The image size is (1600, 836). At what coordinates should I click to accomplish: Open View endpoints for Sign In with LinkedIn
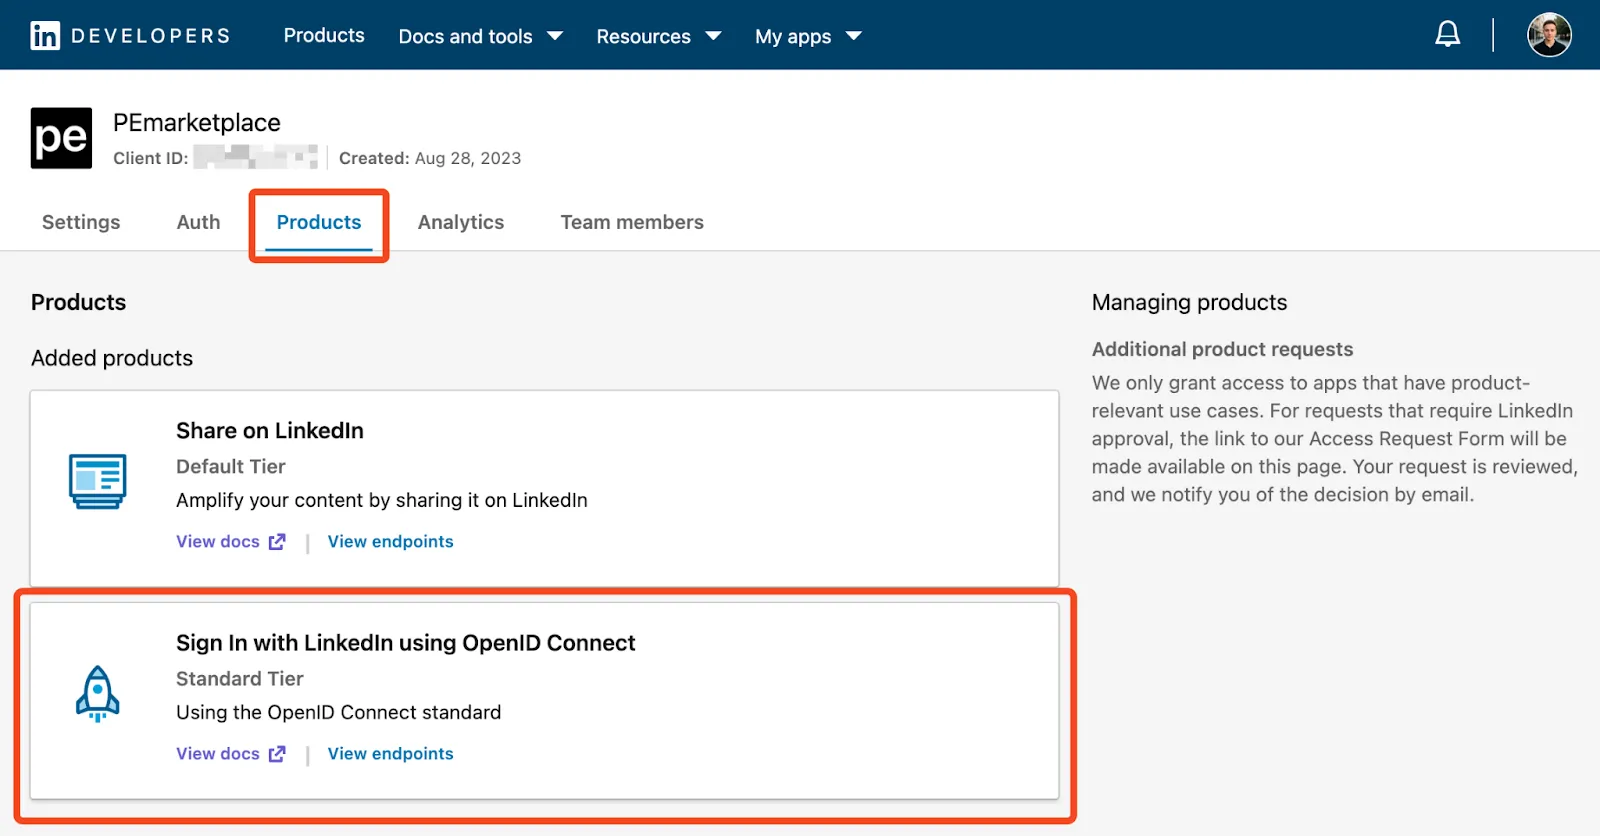point(390,754)
